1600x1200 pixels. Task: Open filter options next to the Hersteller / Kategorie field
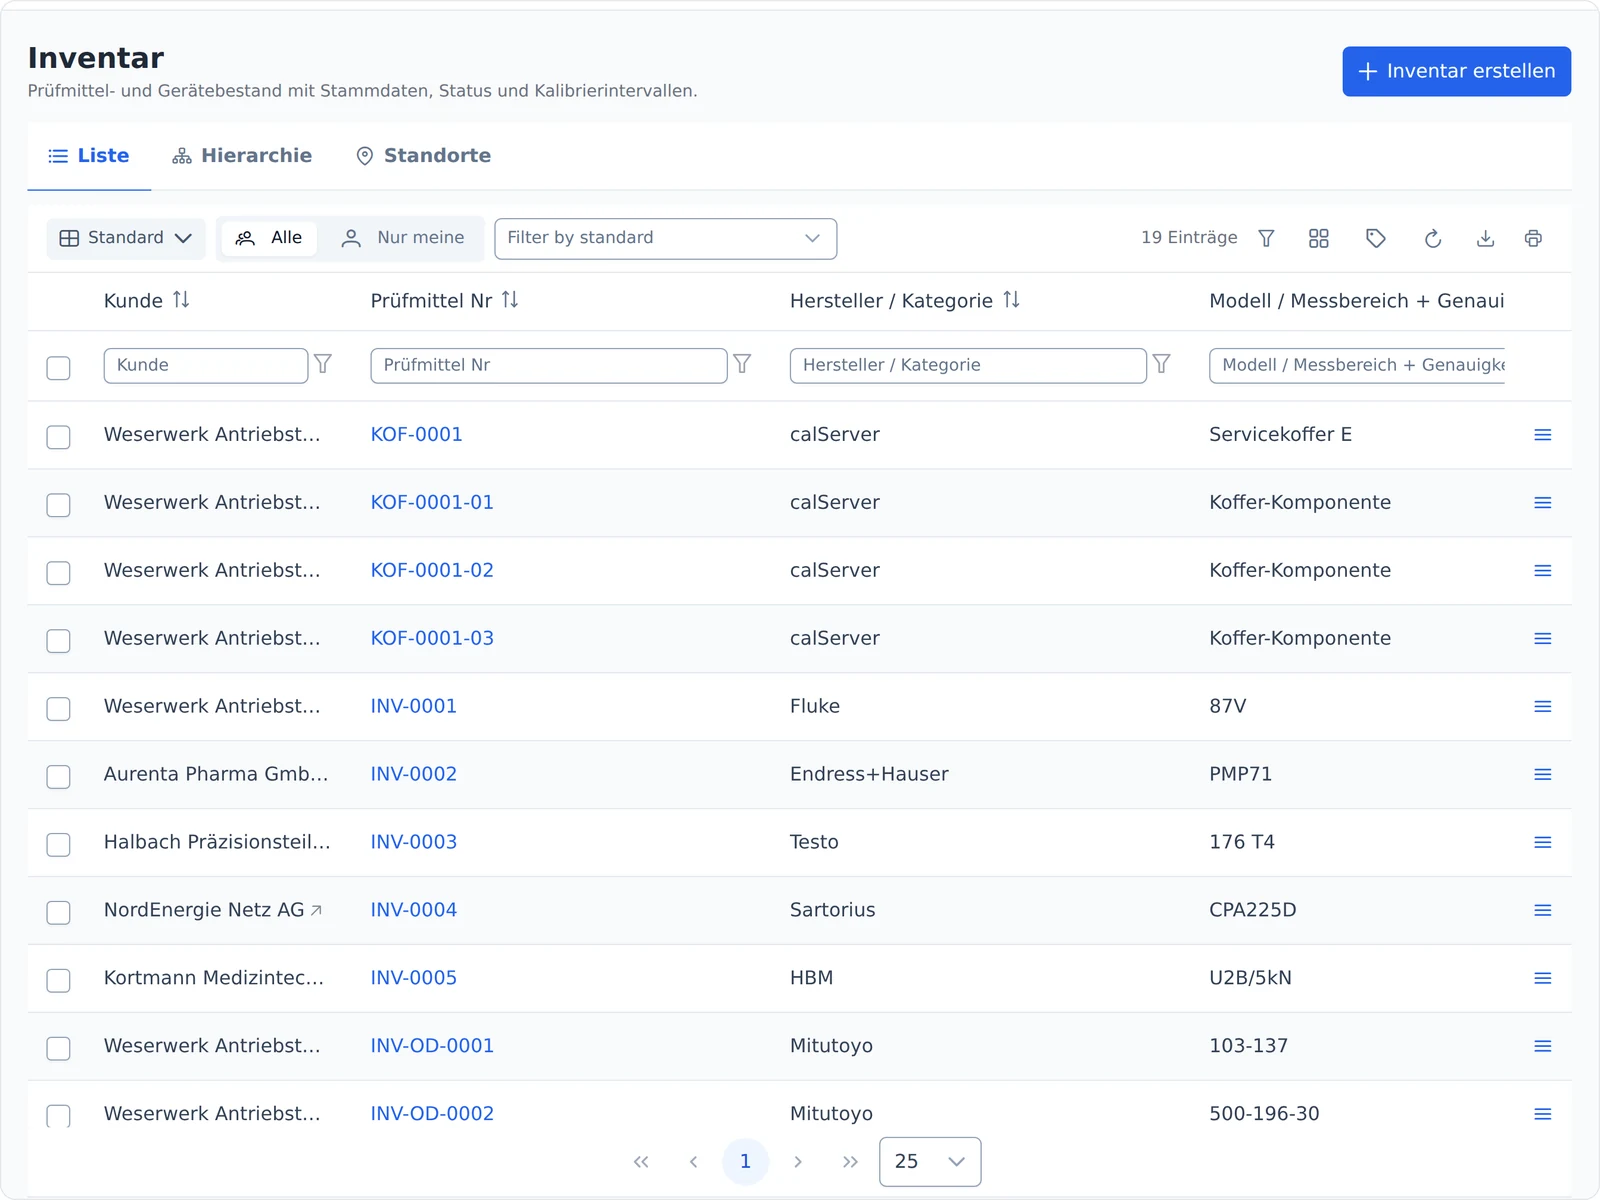pyautogui.click(x=1161, y=364)
